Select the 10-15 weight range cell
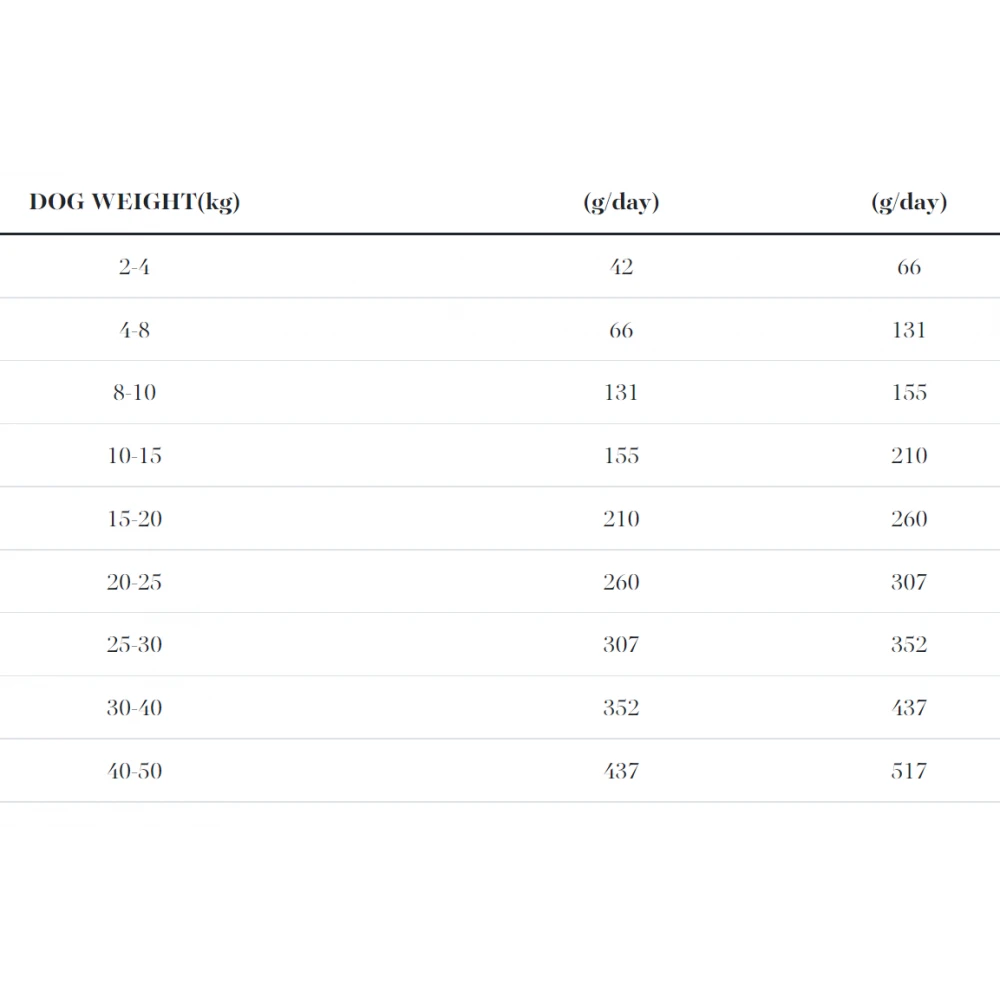 click(134, 456)
